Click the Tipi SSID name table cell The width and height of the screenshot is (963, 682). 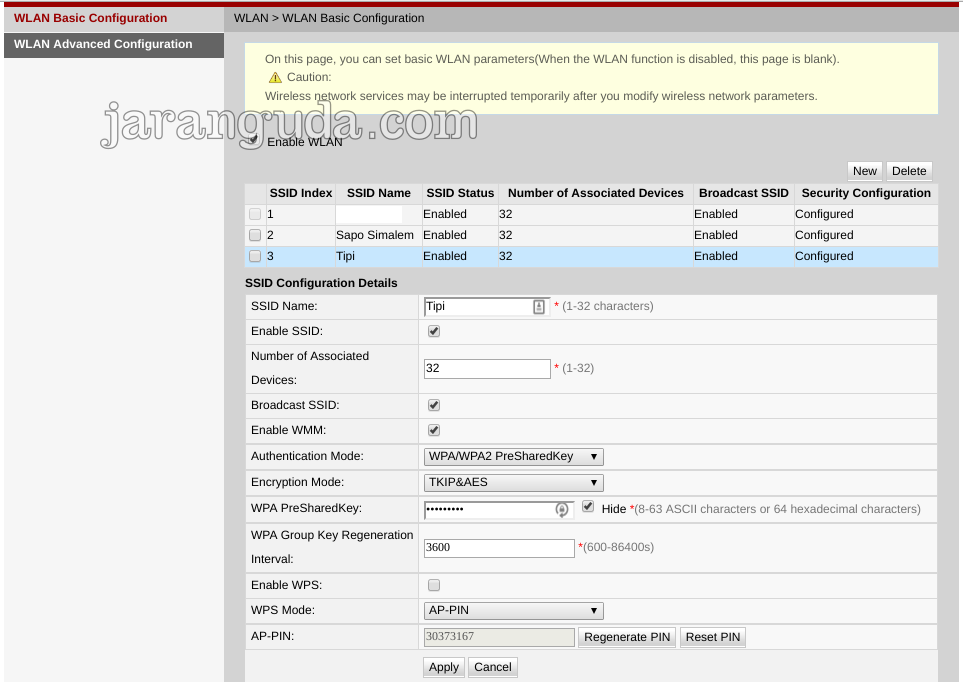[378, 256]
